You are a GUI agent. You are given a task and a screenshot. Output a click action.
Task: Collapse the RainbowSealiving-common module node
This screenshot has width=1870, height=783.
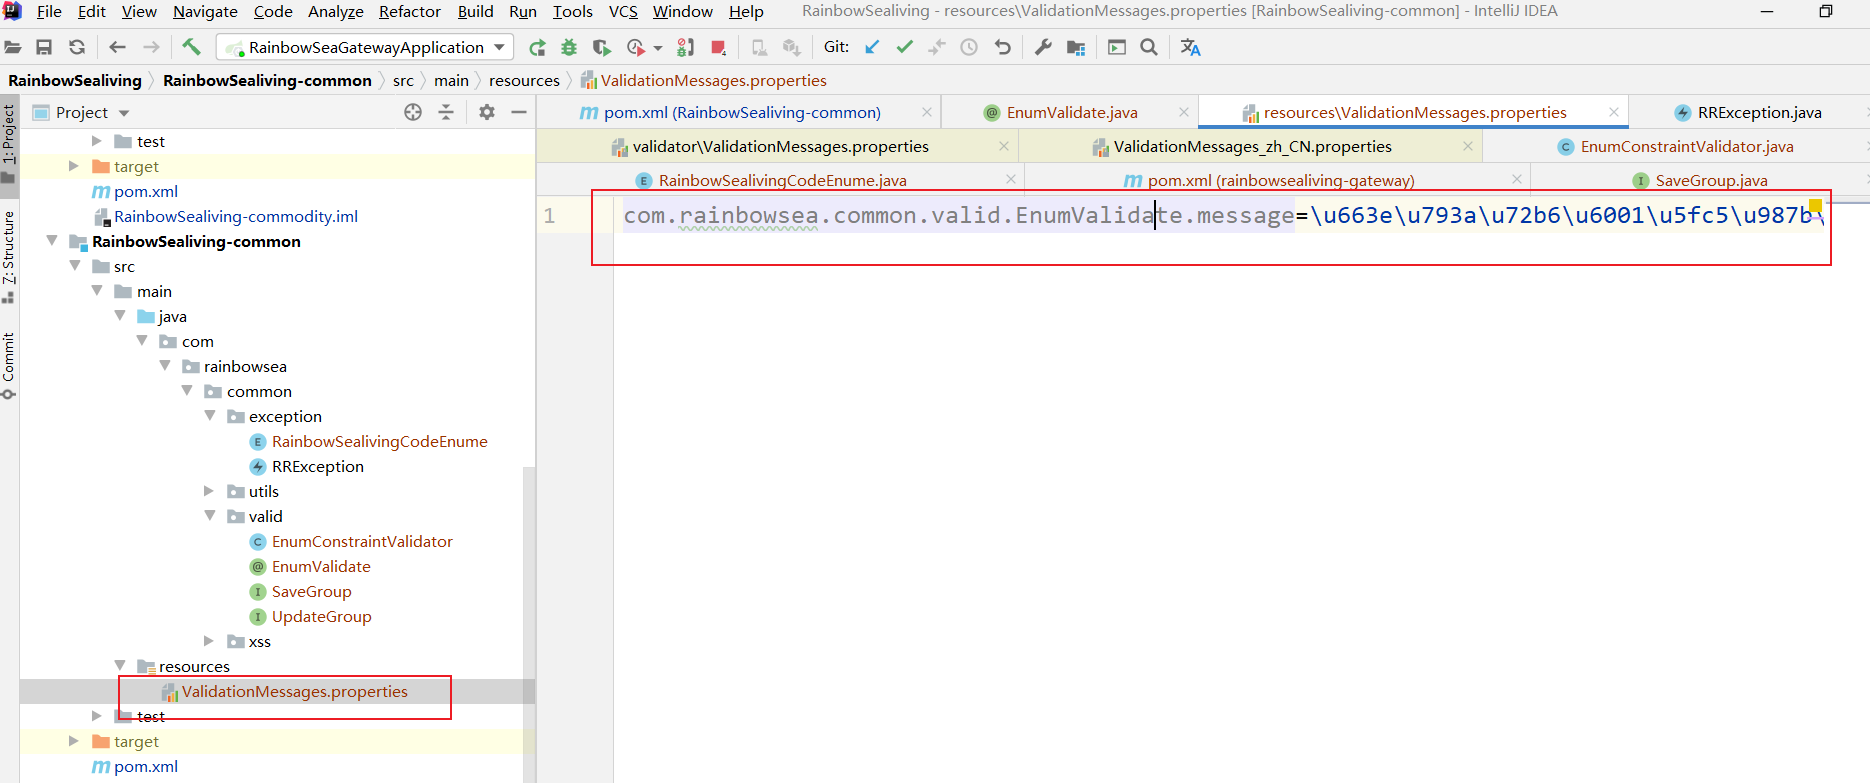click(x=52, y=241)
